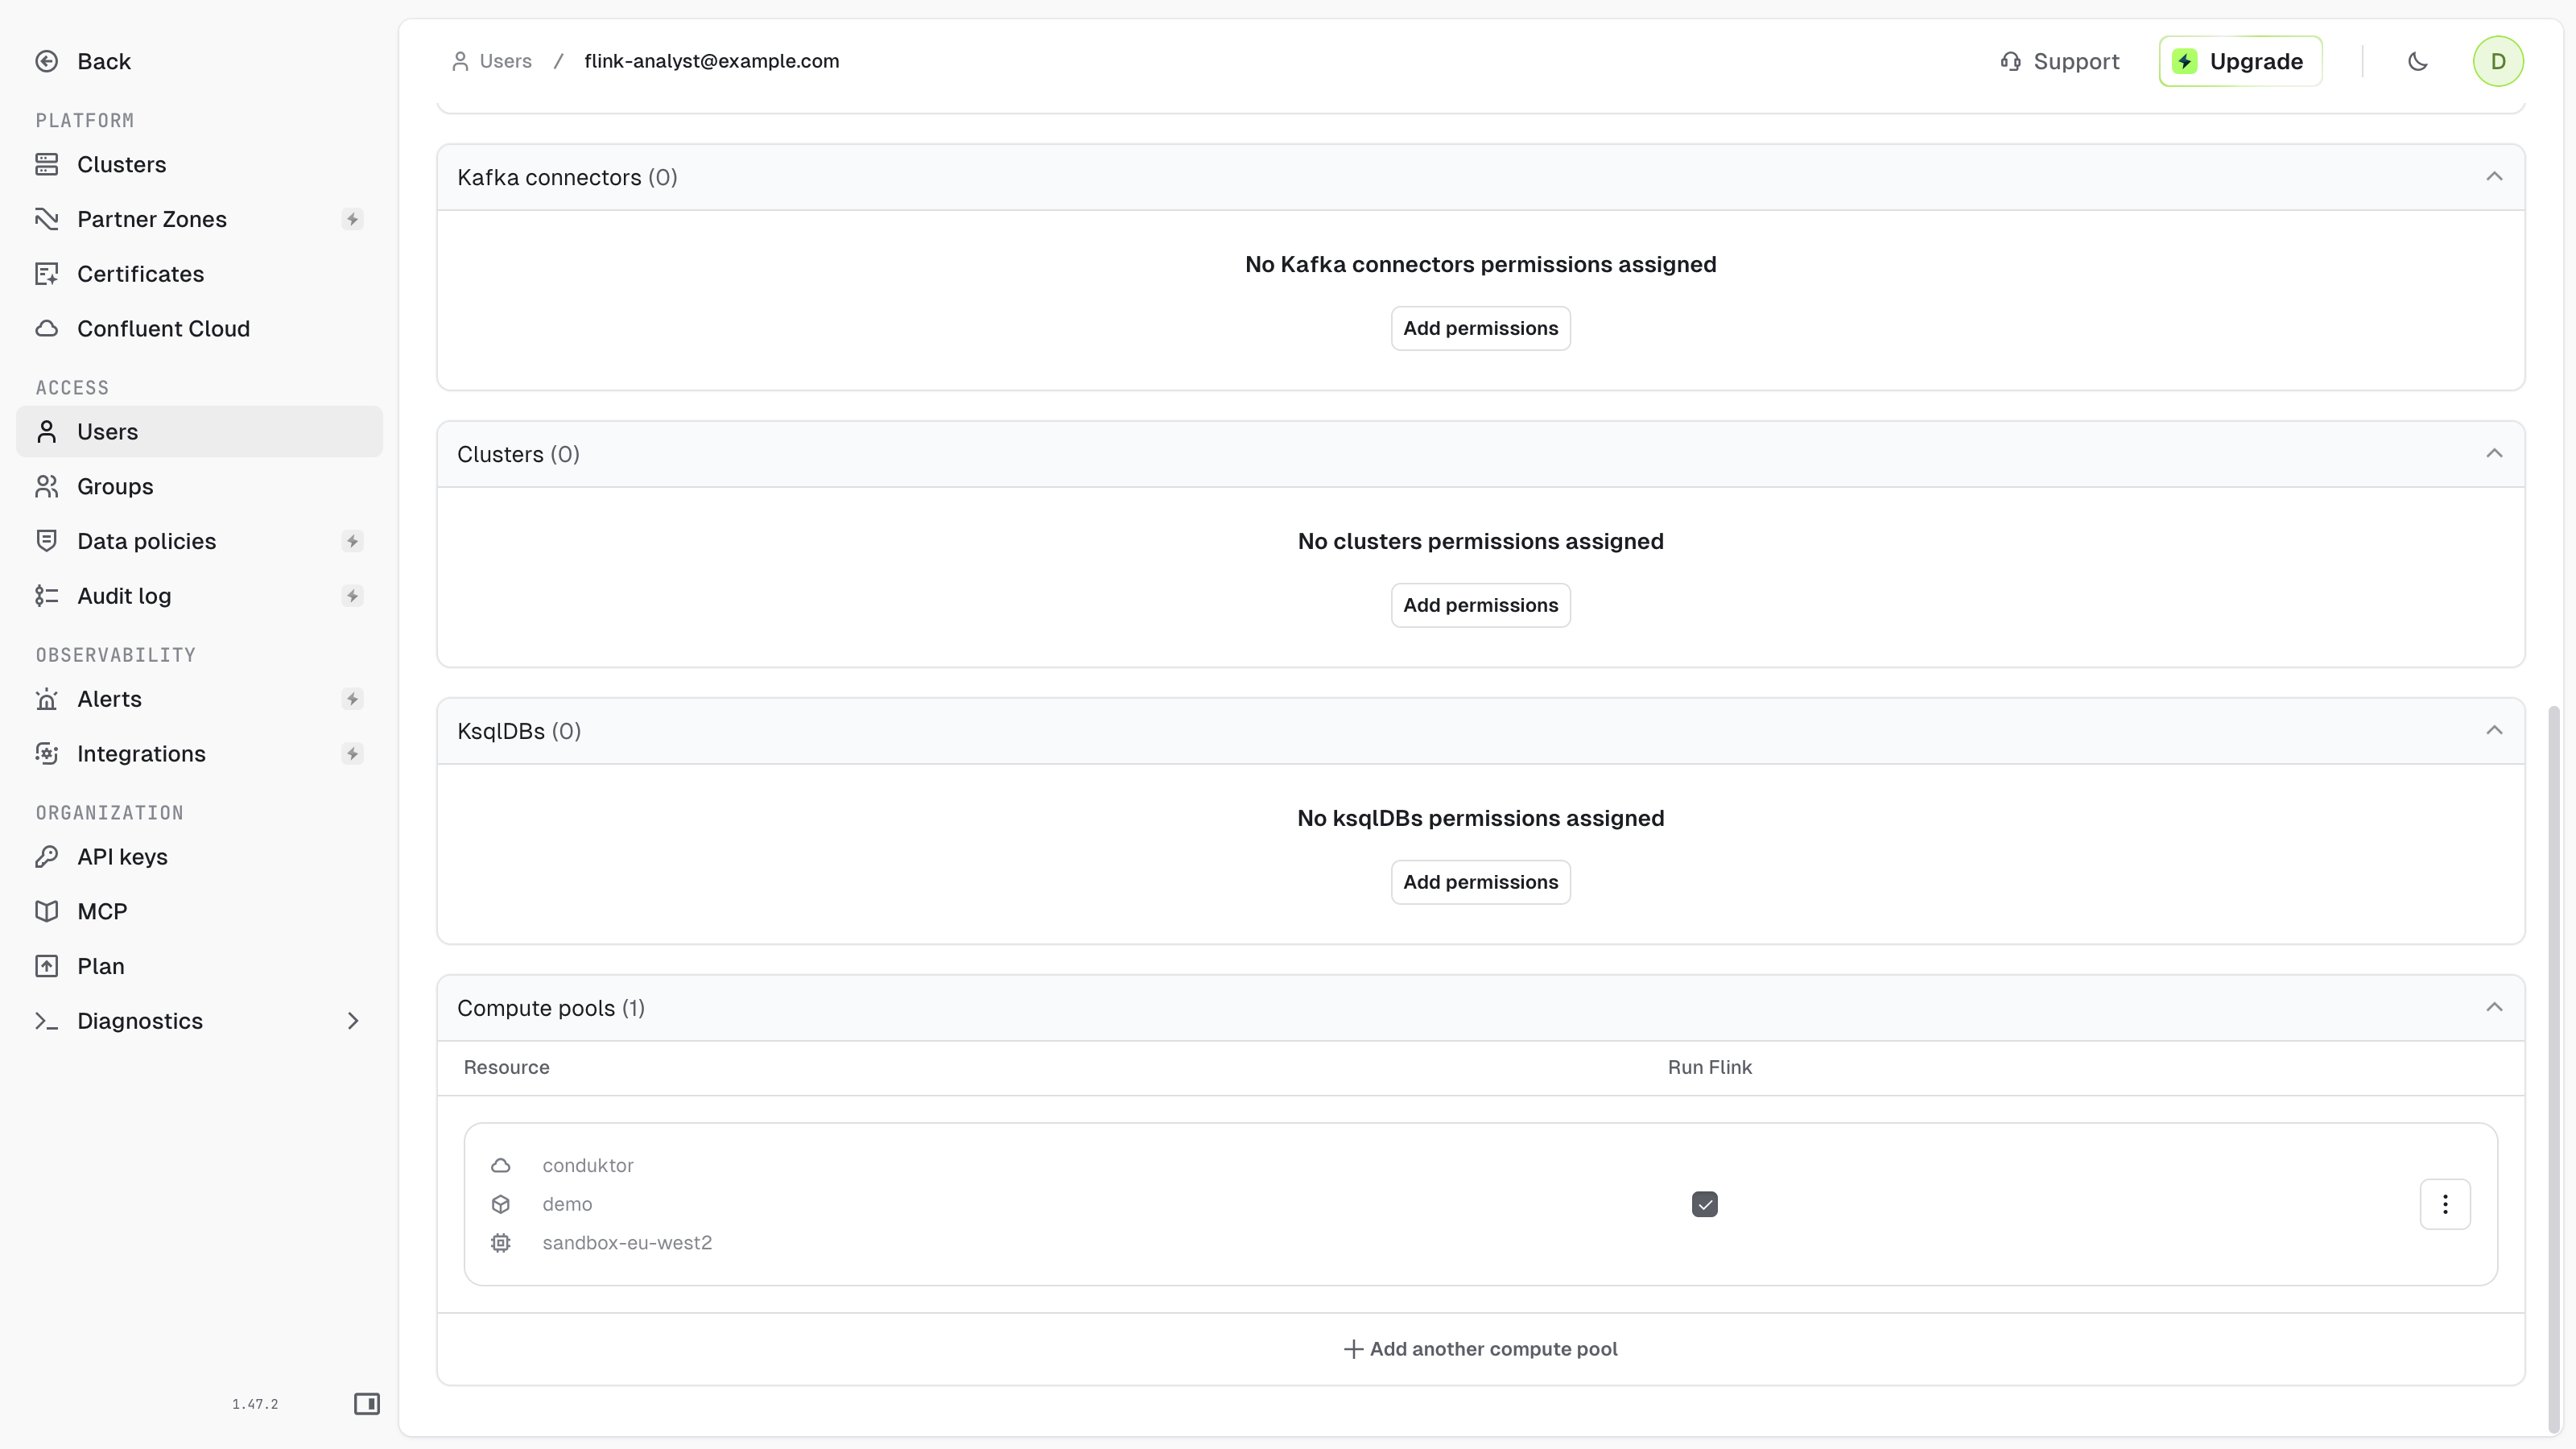Click the Audit log list icon

click(x=46, y=596)
